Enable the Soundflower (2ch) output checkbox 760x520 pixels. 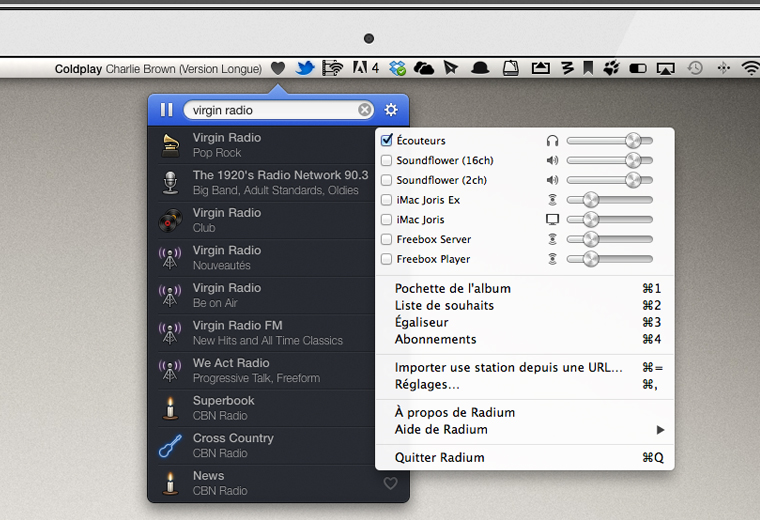tap(386, 180)
